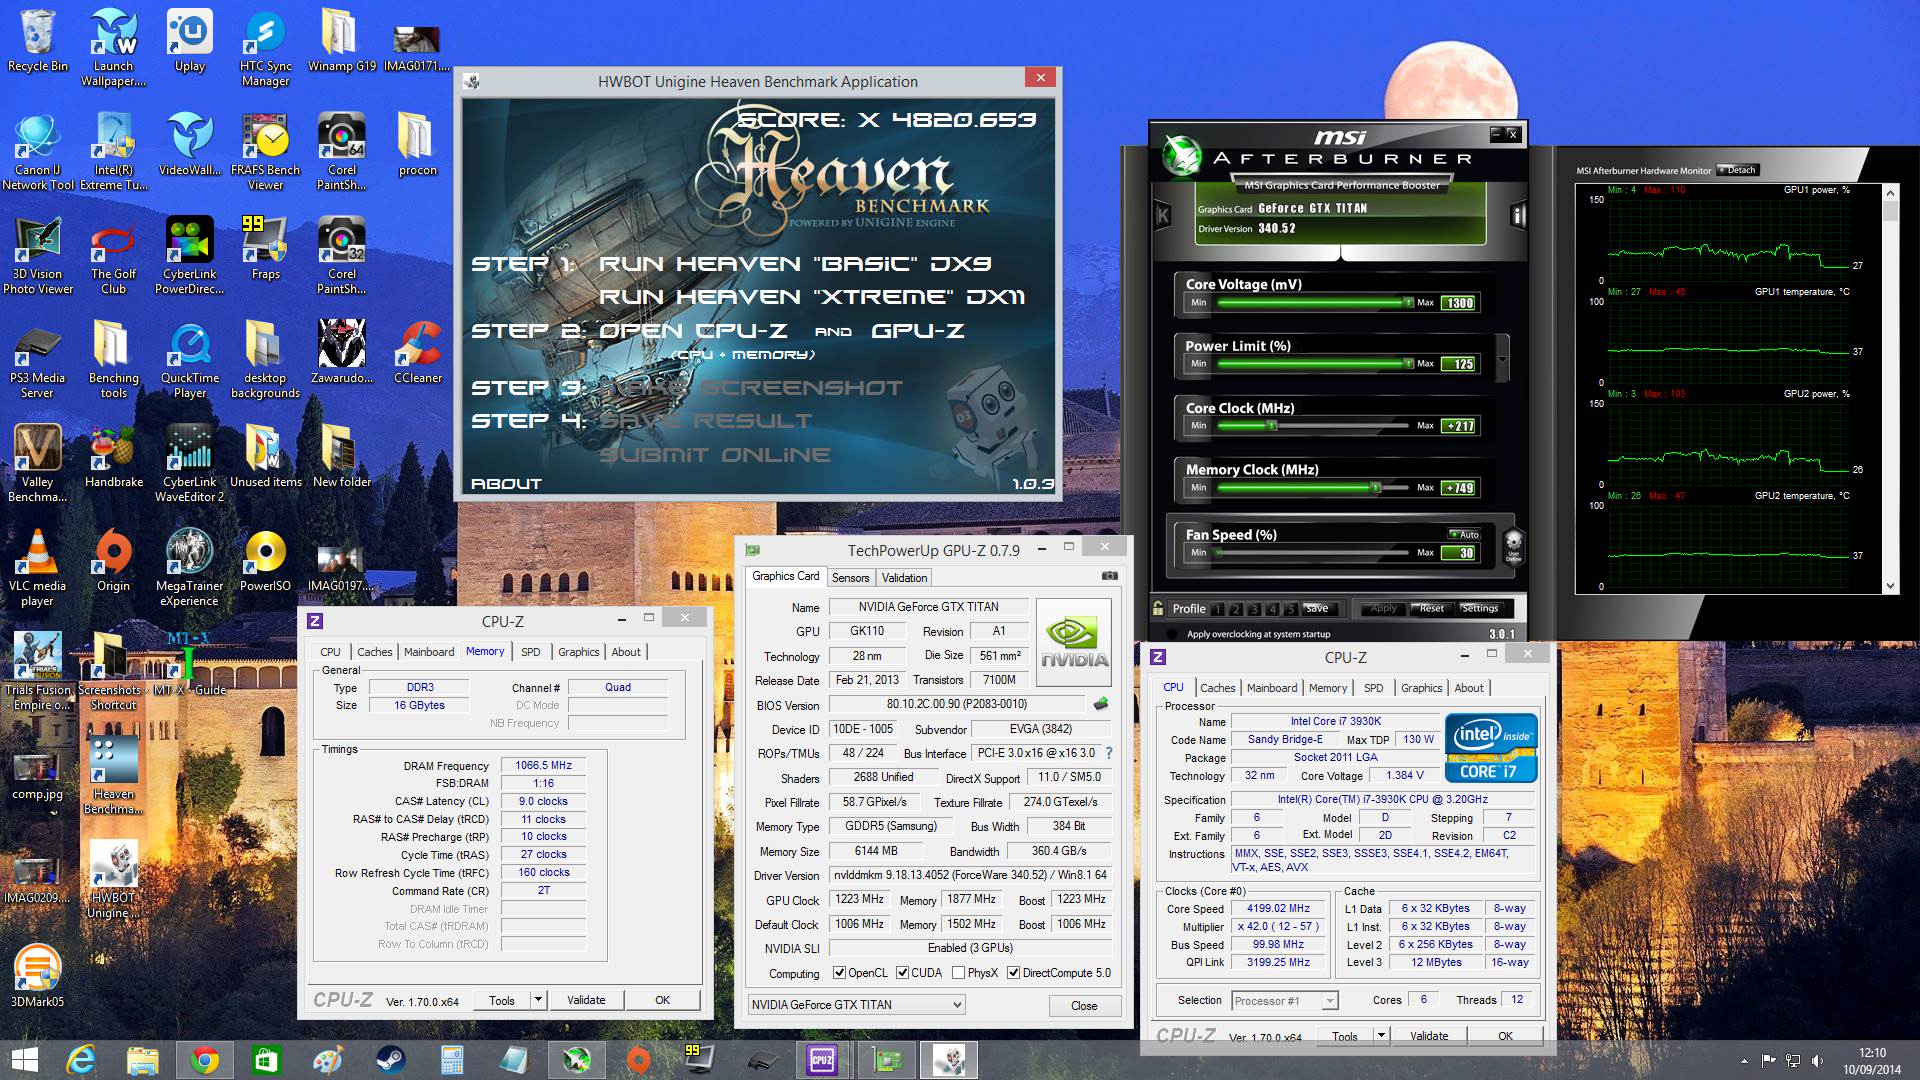Click the MSI Afterburner taskbar icon
Image resolution: width=1920 pixels, height=1080 pixels.
pyautogui.click(x=576, y=1059)
